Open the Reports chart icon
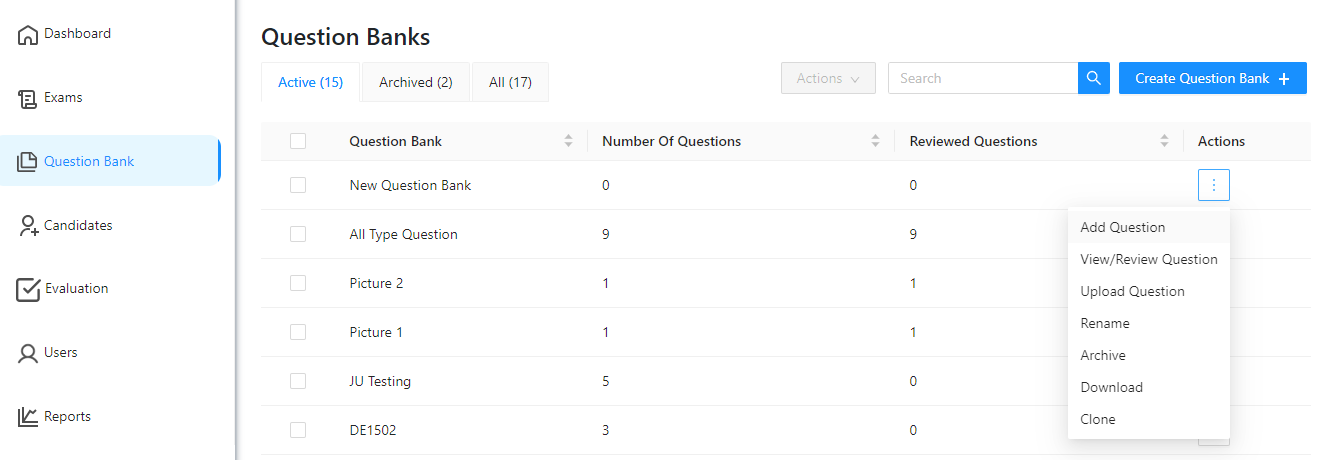Screen dimensions: 1319x460 (28, 417)
